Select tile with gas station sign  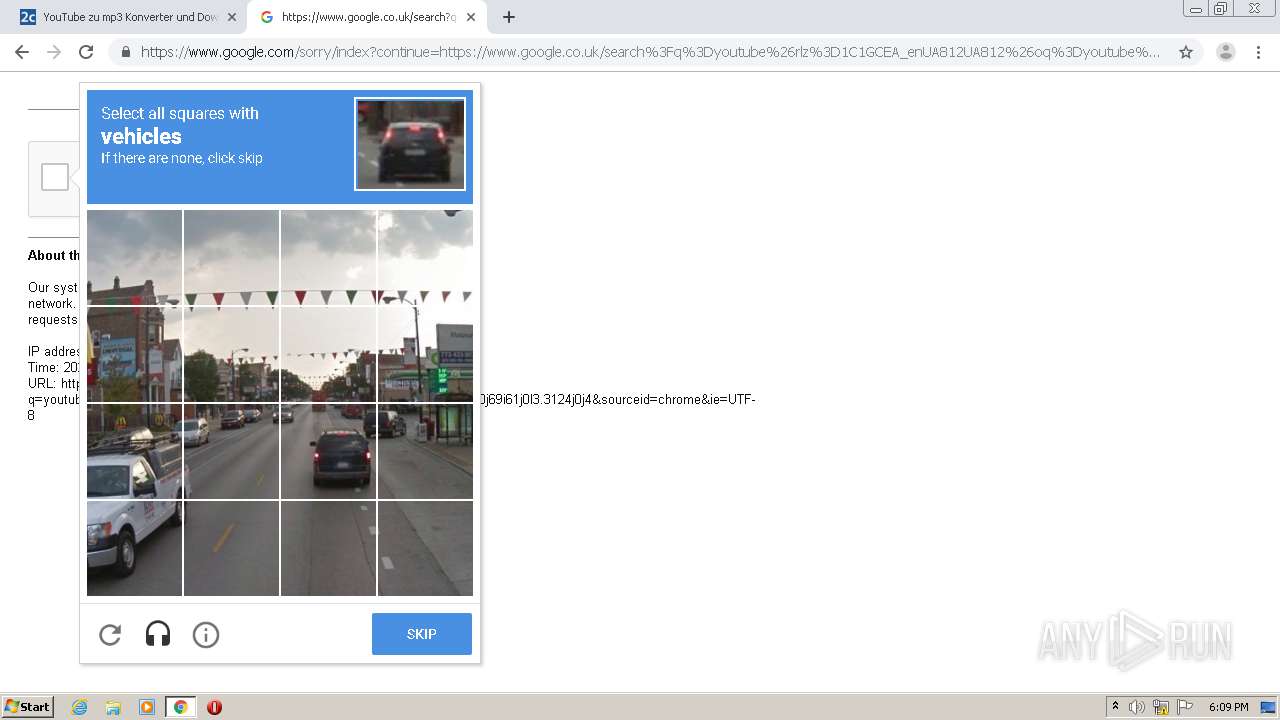click(x=425, y=354)
